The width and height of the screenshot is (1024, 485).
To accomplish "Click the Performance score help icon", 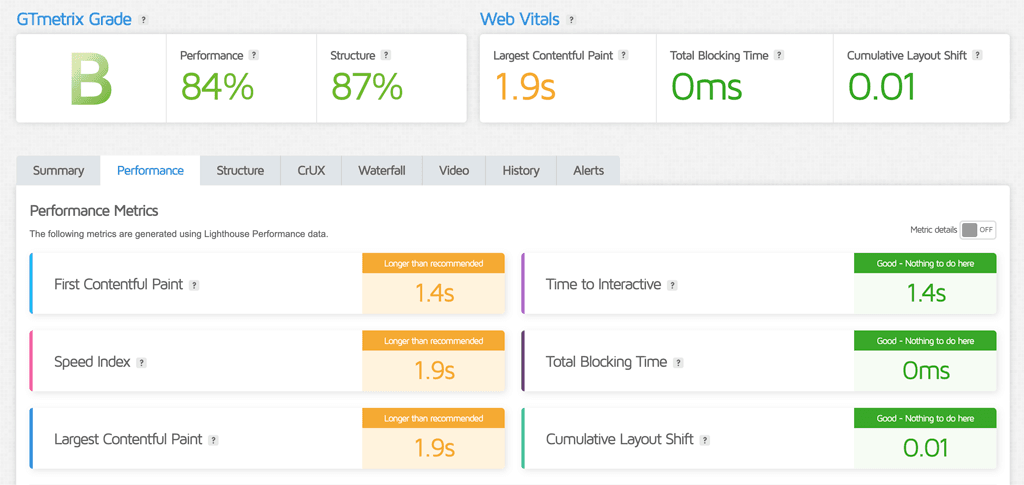I will click(x=254, y=56).
